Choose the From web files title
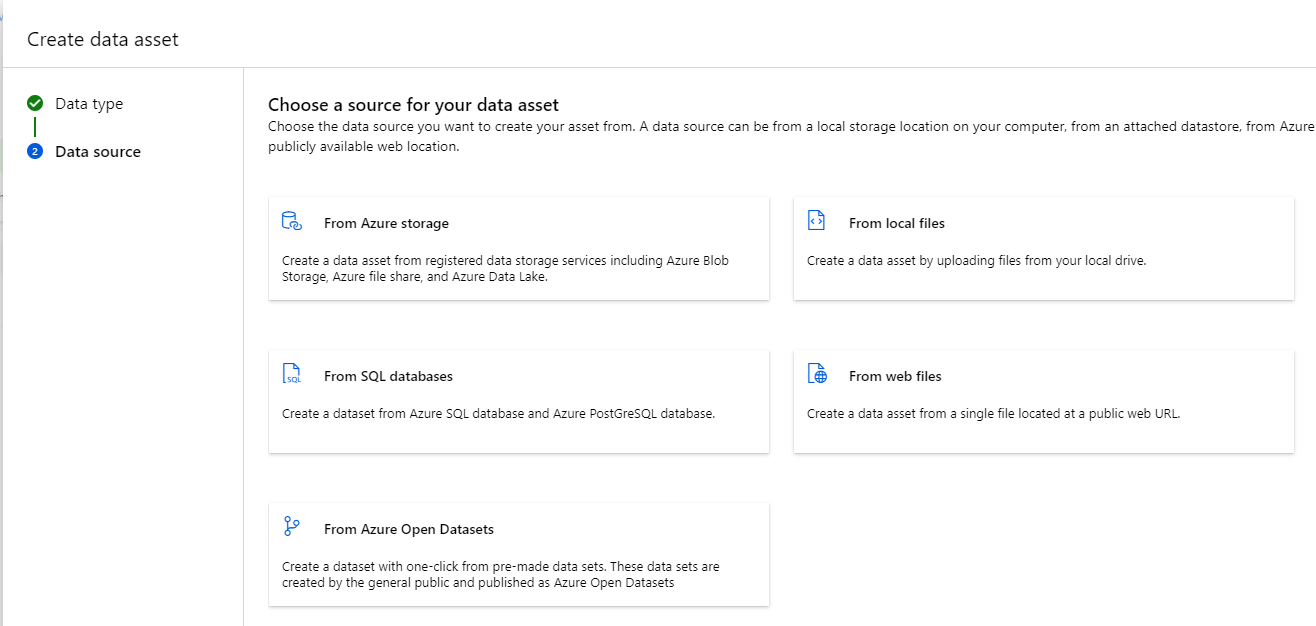 point(895,376)
